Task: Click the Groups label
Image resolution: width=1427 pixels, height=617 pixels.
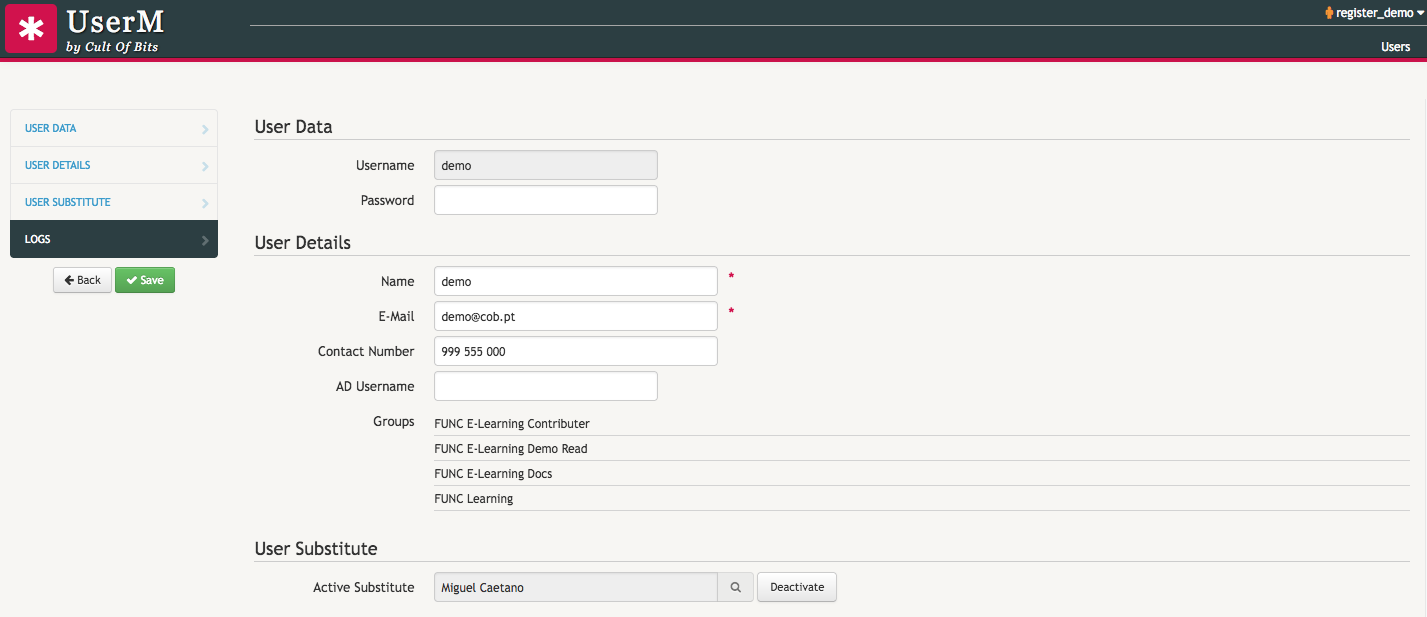Action: (x=394, y=422)
